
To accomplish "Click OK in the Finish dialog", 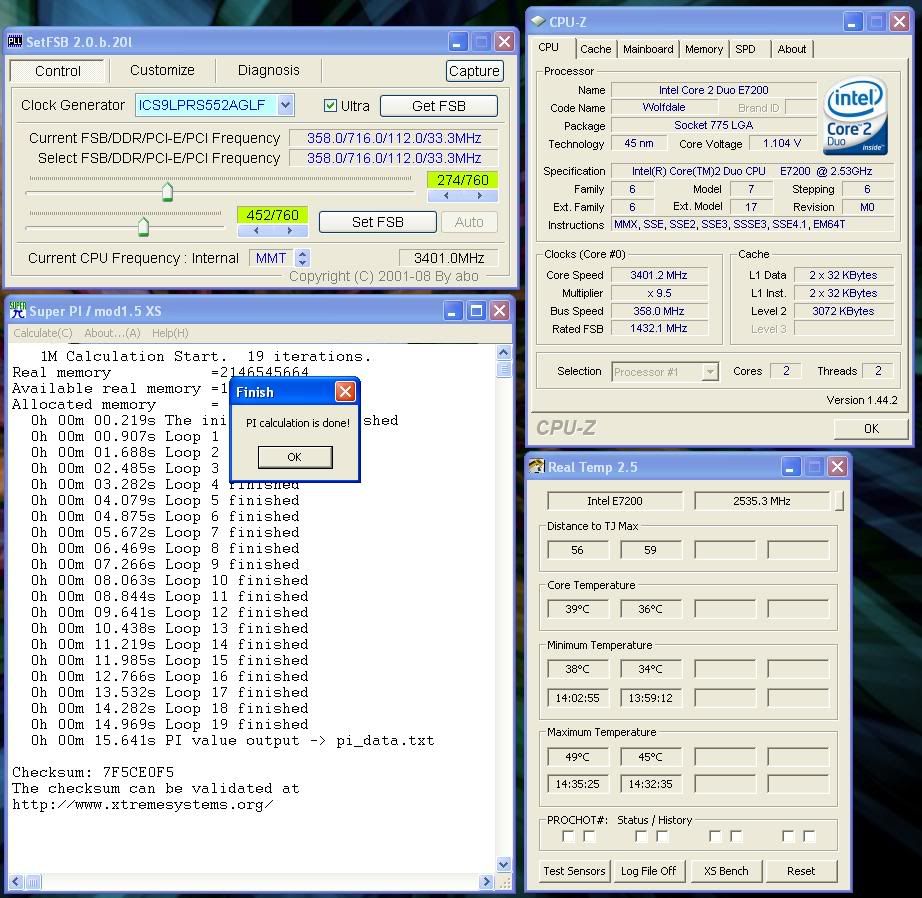I will (x=295, y=457).
